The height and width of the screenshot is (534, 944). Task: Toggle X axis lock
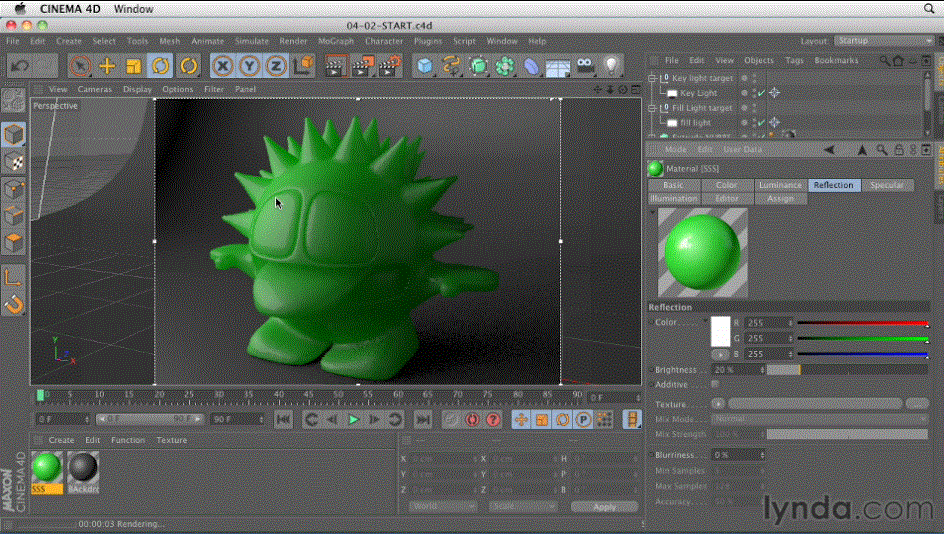tap(223, 66)
